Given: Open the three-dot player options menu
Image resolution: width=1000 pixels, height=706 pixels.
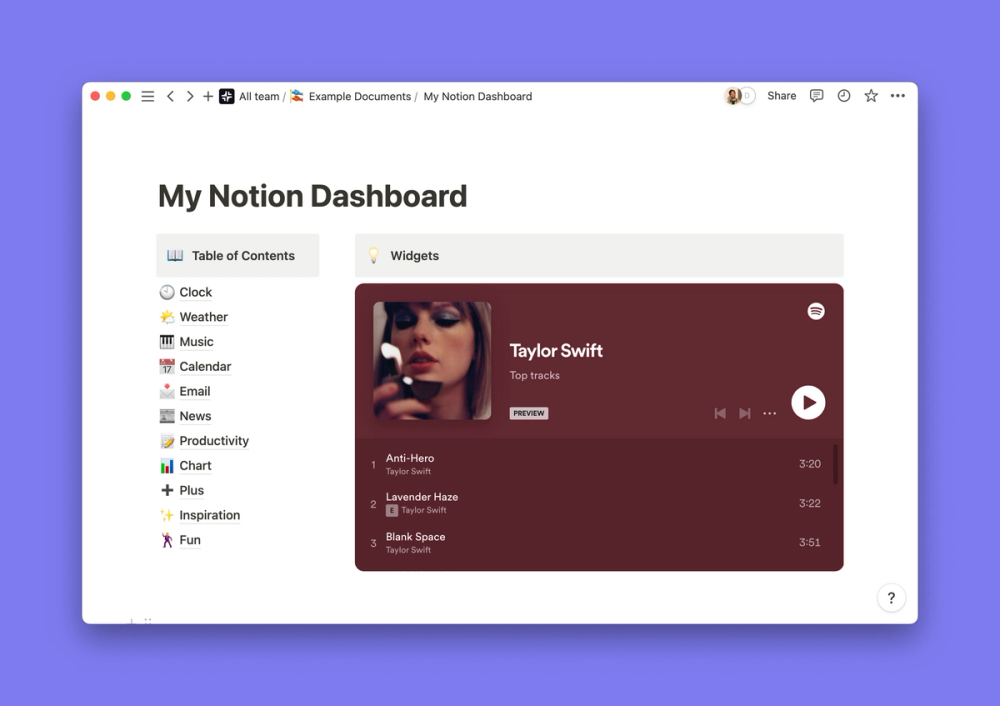Looking at the screenshot, I should coord(769,412).
